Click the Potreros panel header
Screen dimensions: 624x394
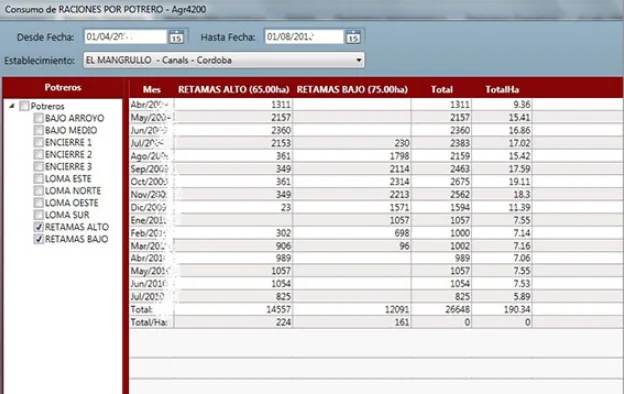coord(63,88)
